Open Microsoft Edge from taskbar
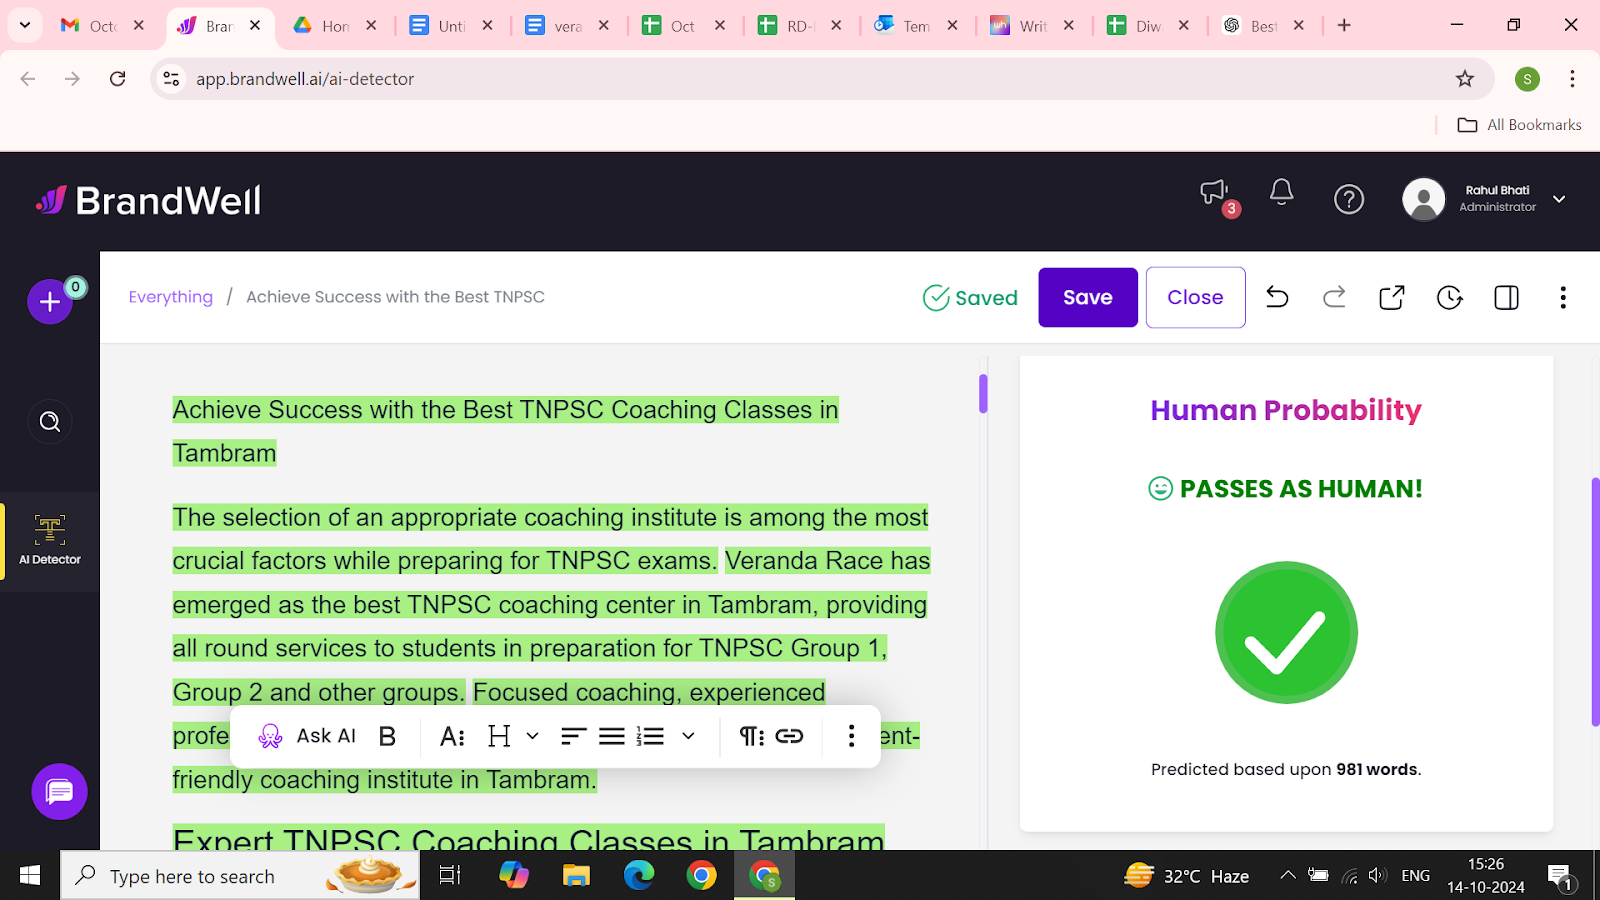 coord(638,876)
